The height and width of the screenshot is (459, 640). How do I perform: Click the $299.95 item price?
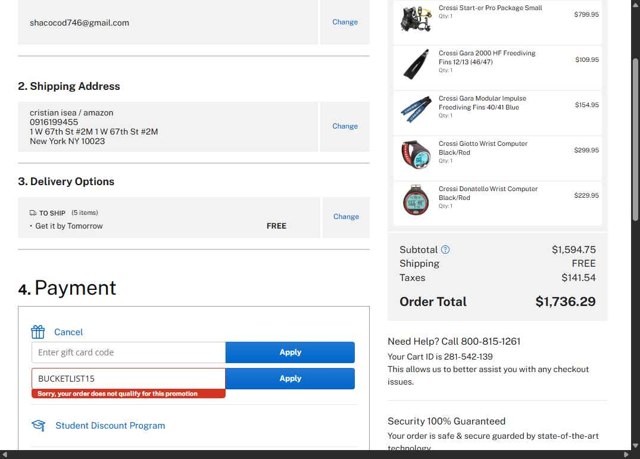pos(587,150)
